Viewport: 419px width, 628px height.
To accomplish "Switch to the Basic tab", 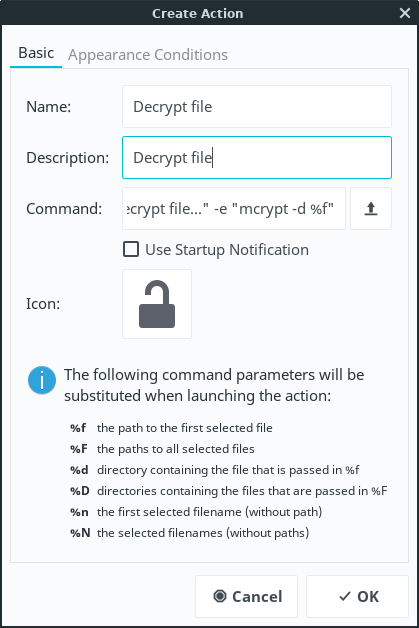I will point(36,53).
